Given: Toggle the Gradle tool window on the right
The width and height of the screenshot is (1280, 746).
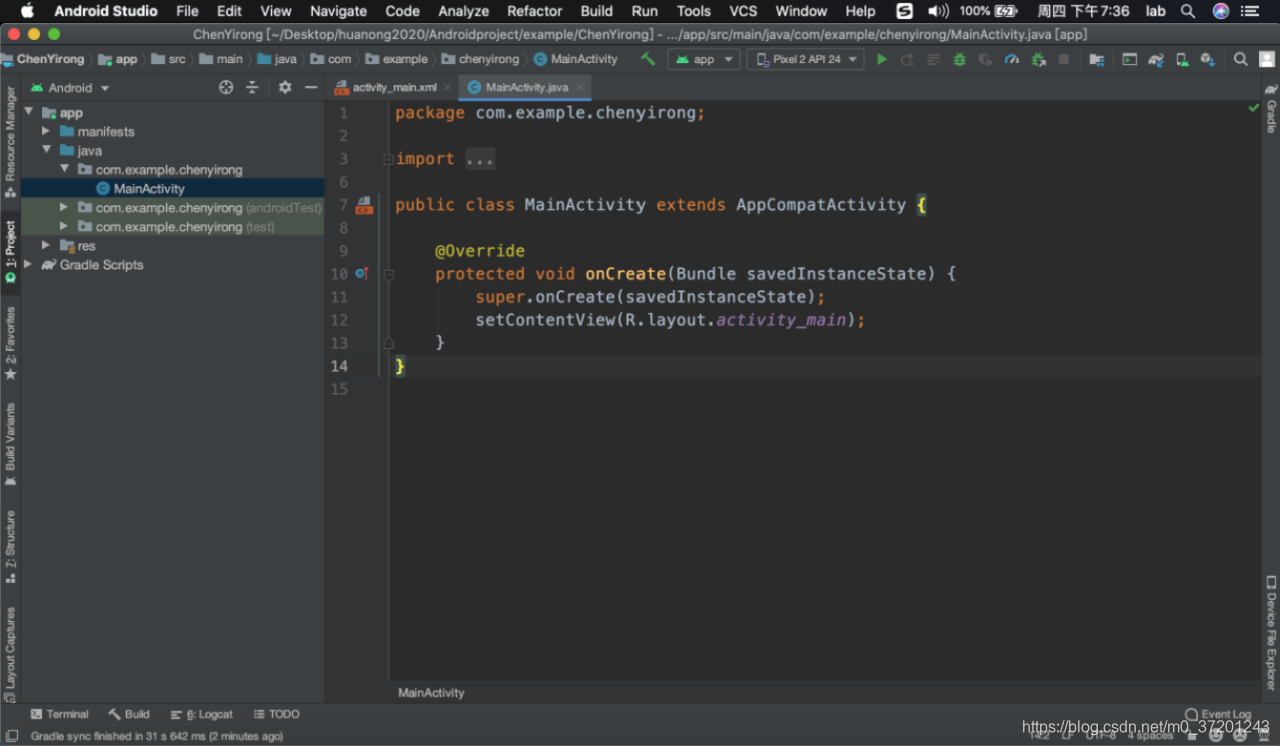Looking at the screenshot, I should tap(1271, 108).
